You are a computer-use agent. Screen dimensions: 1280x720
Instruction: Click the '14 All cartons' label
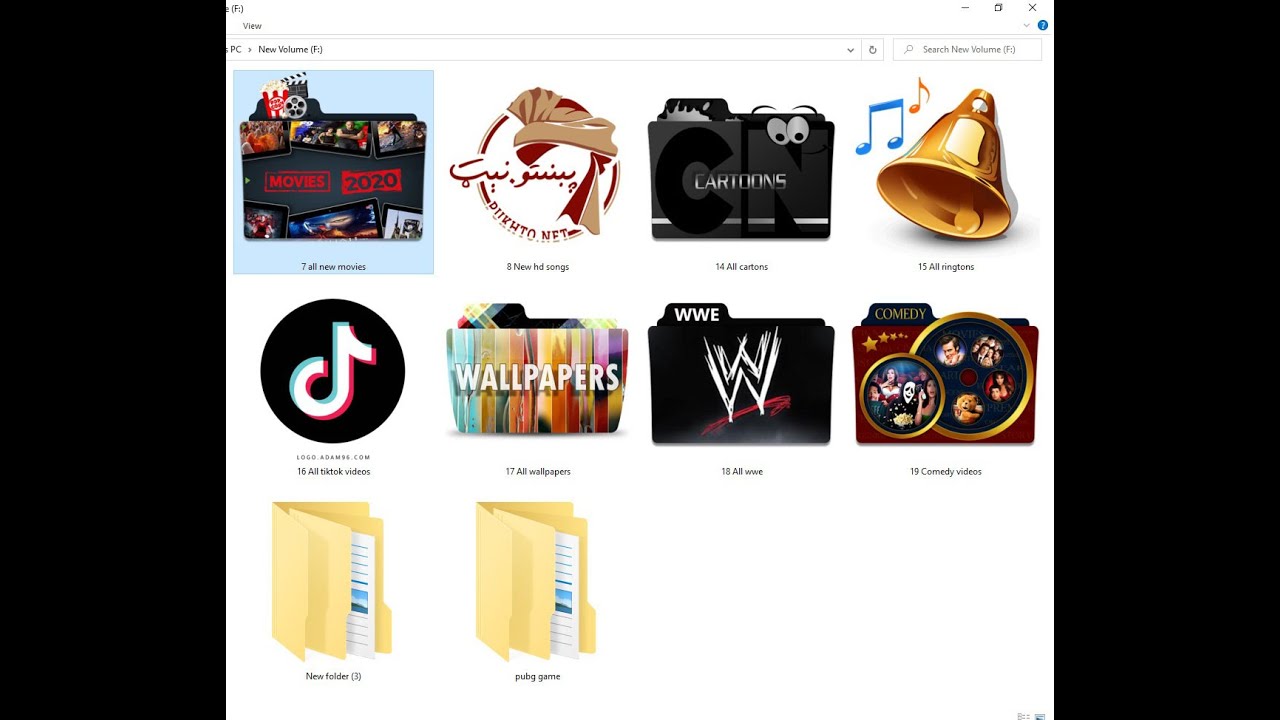(x=741, y=267)
